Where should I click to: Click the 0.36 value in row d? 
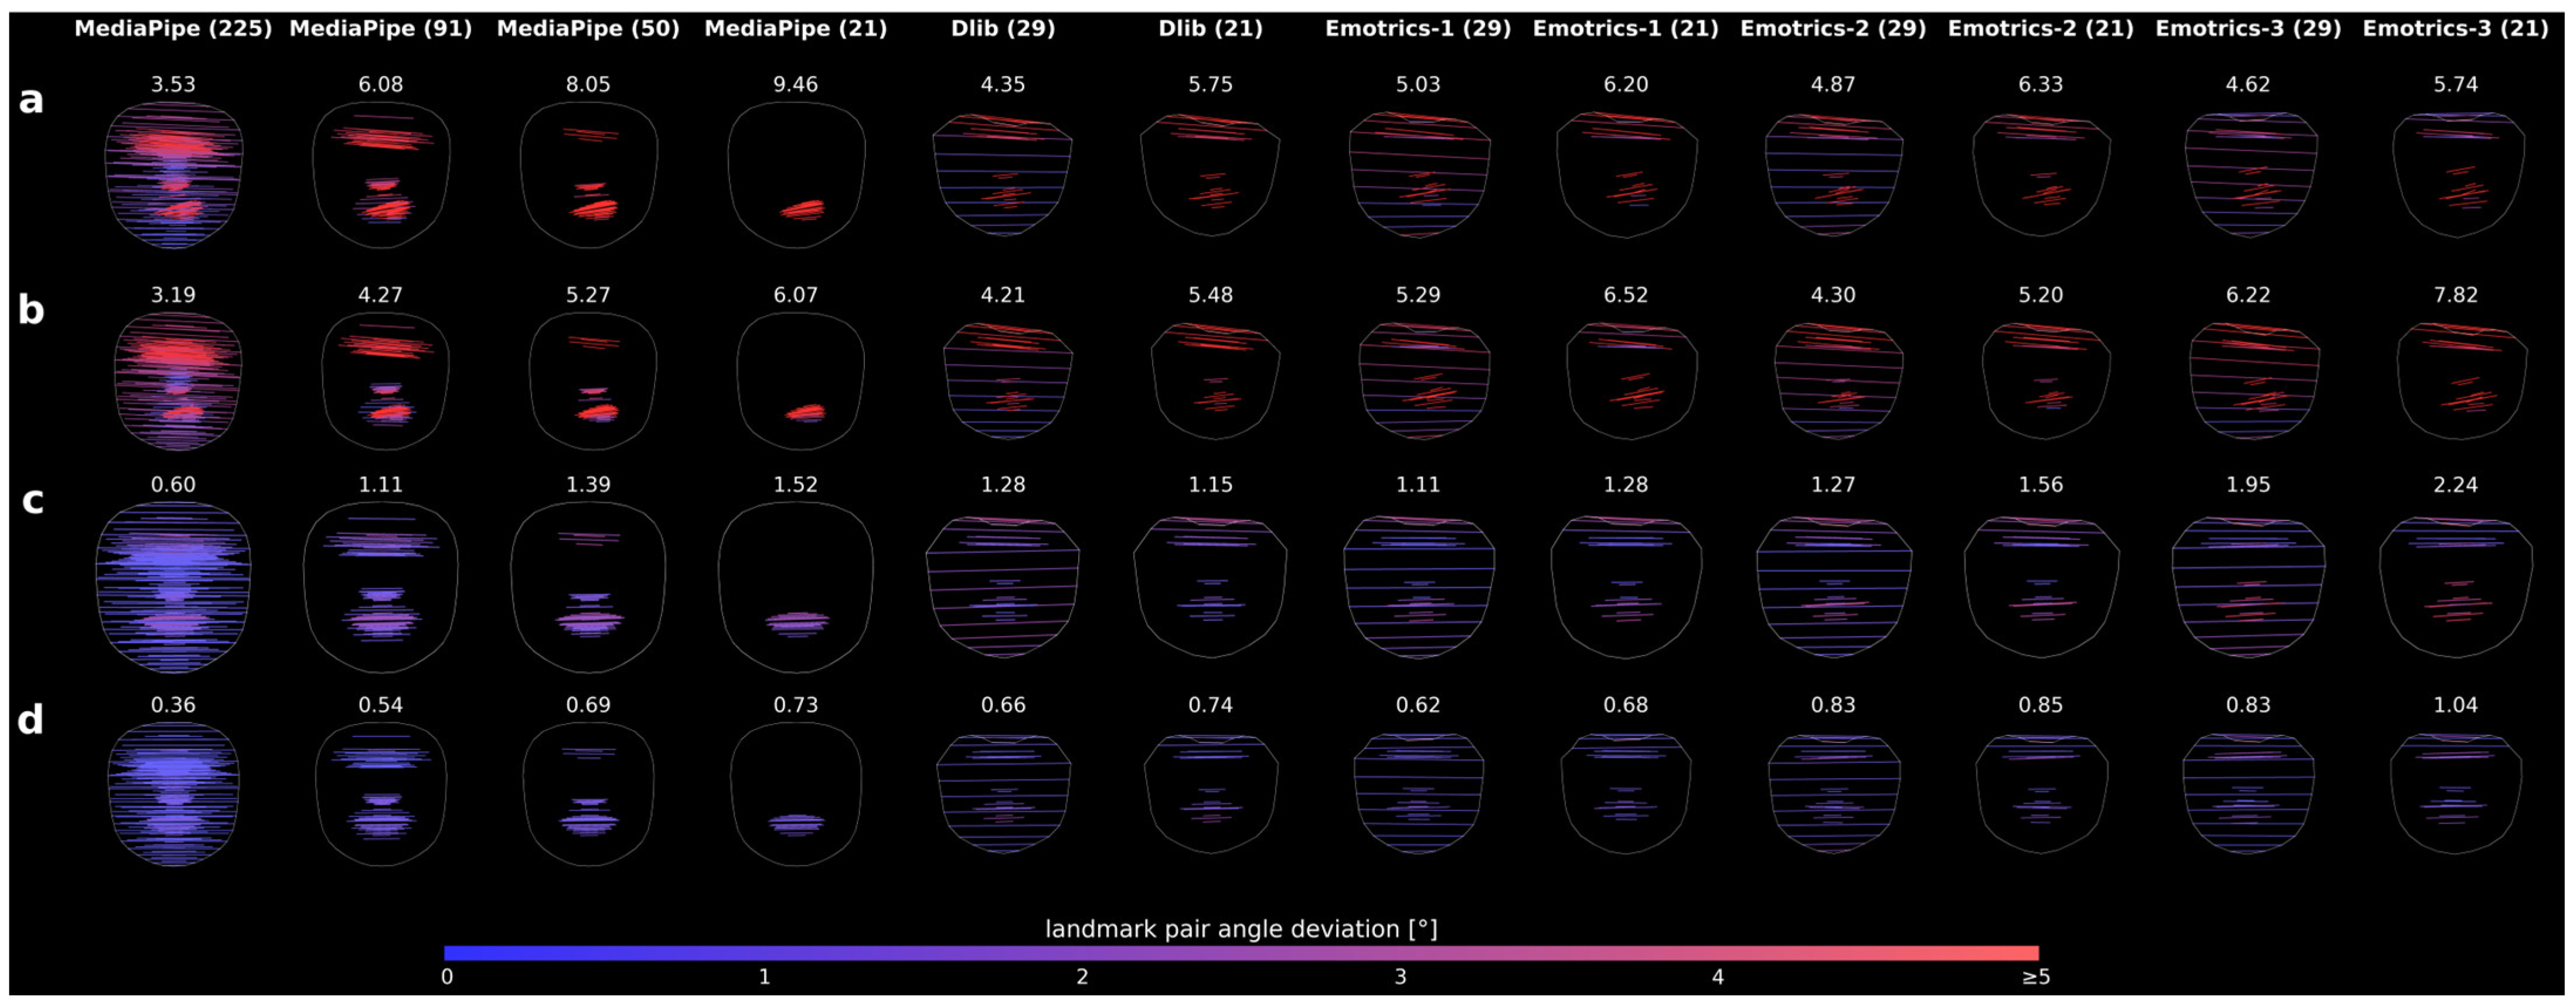174,705
